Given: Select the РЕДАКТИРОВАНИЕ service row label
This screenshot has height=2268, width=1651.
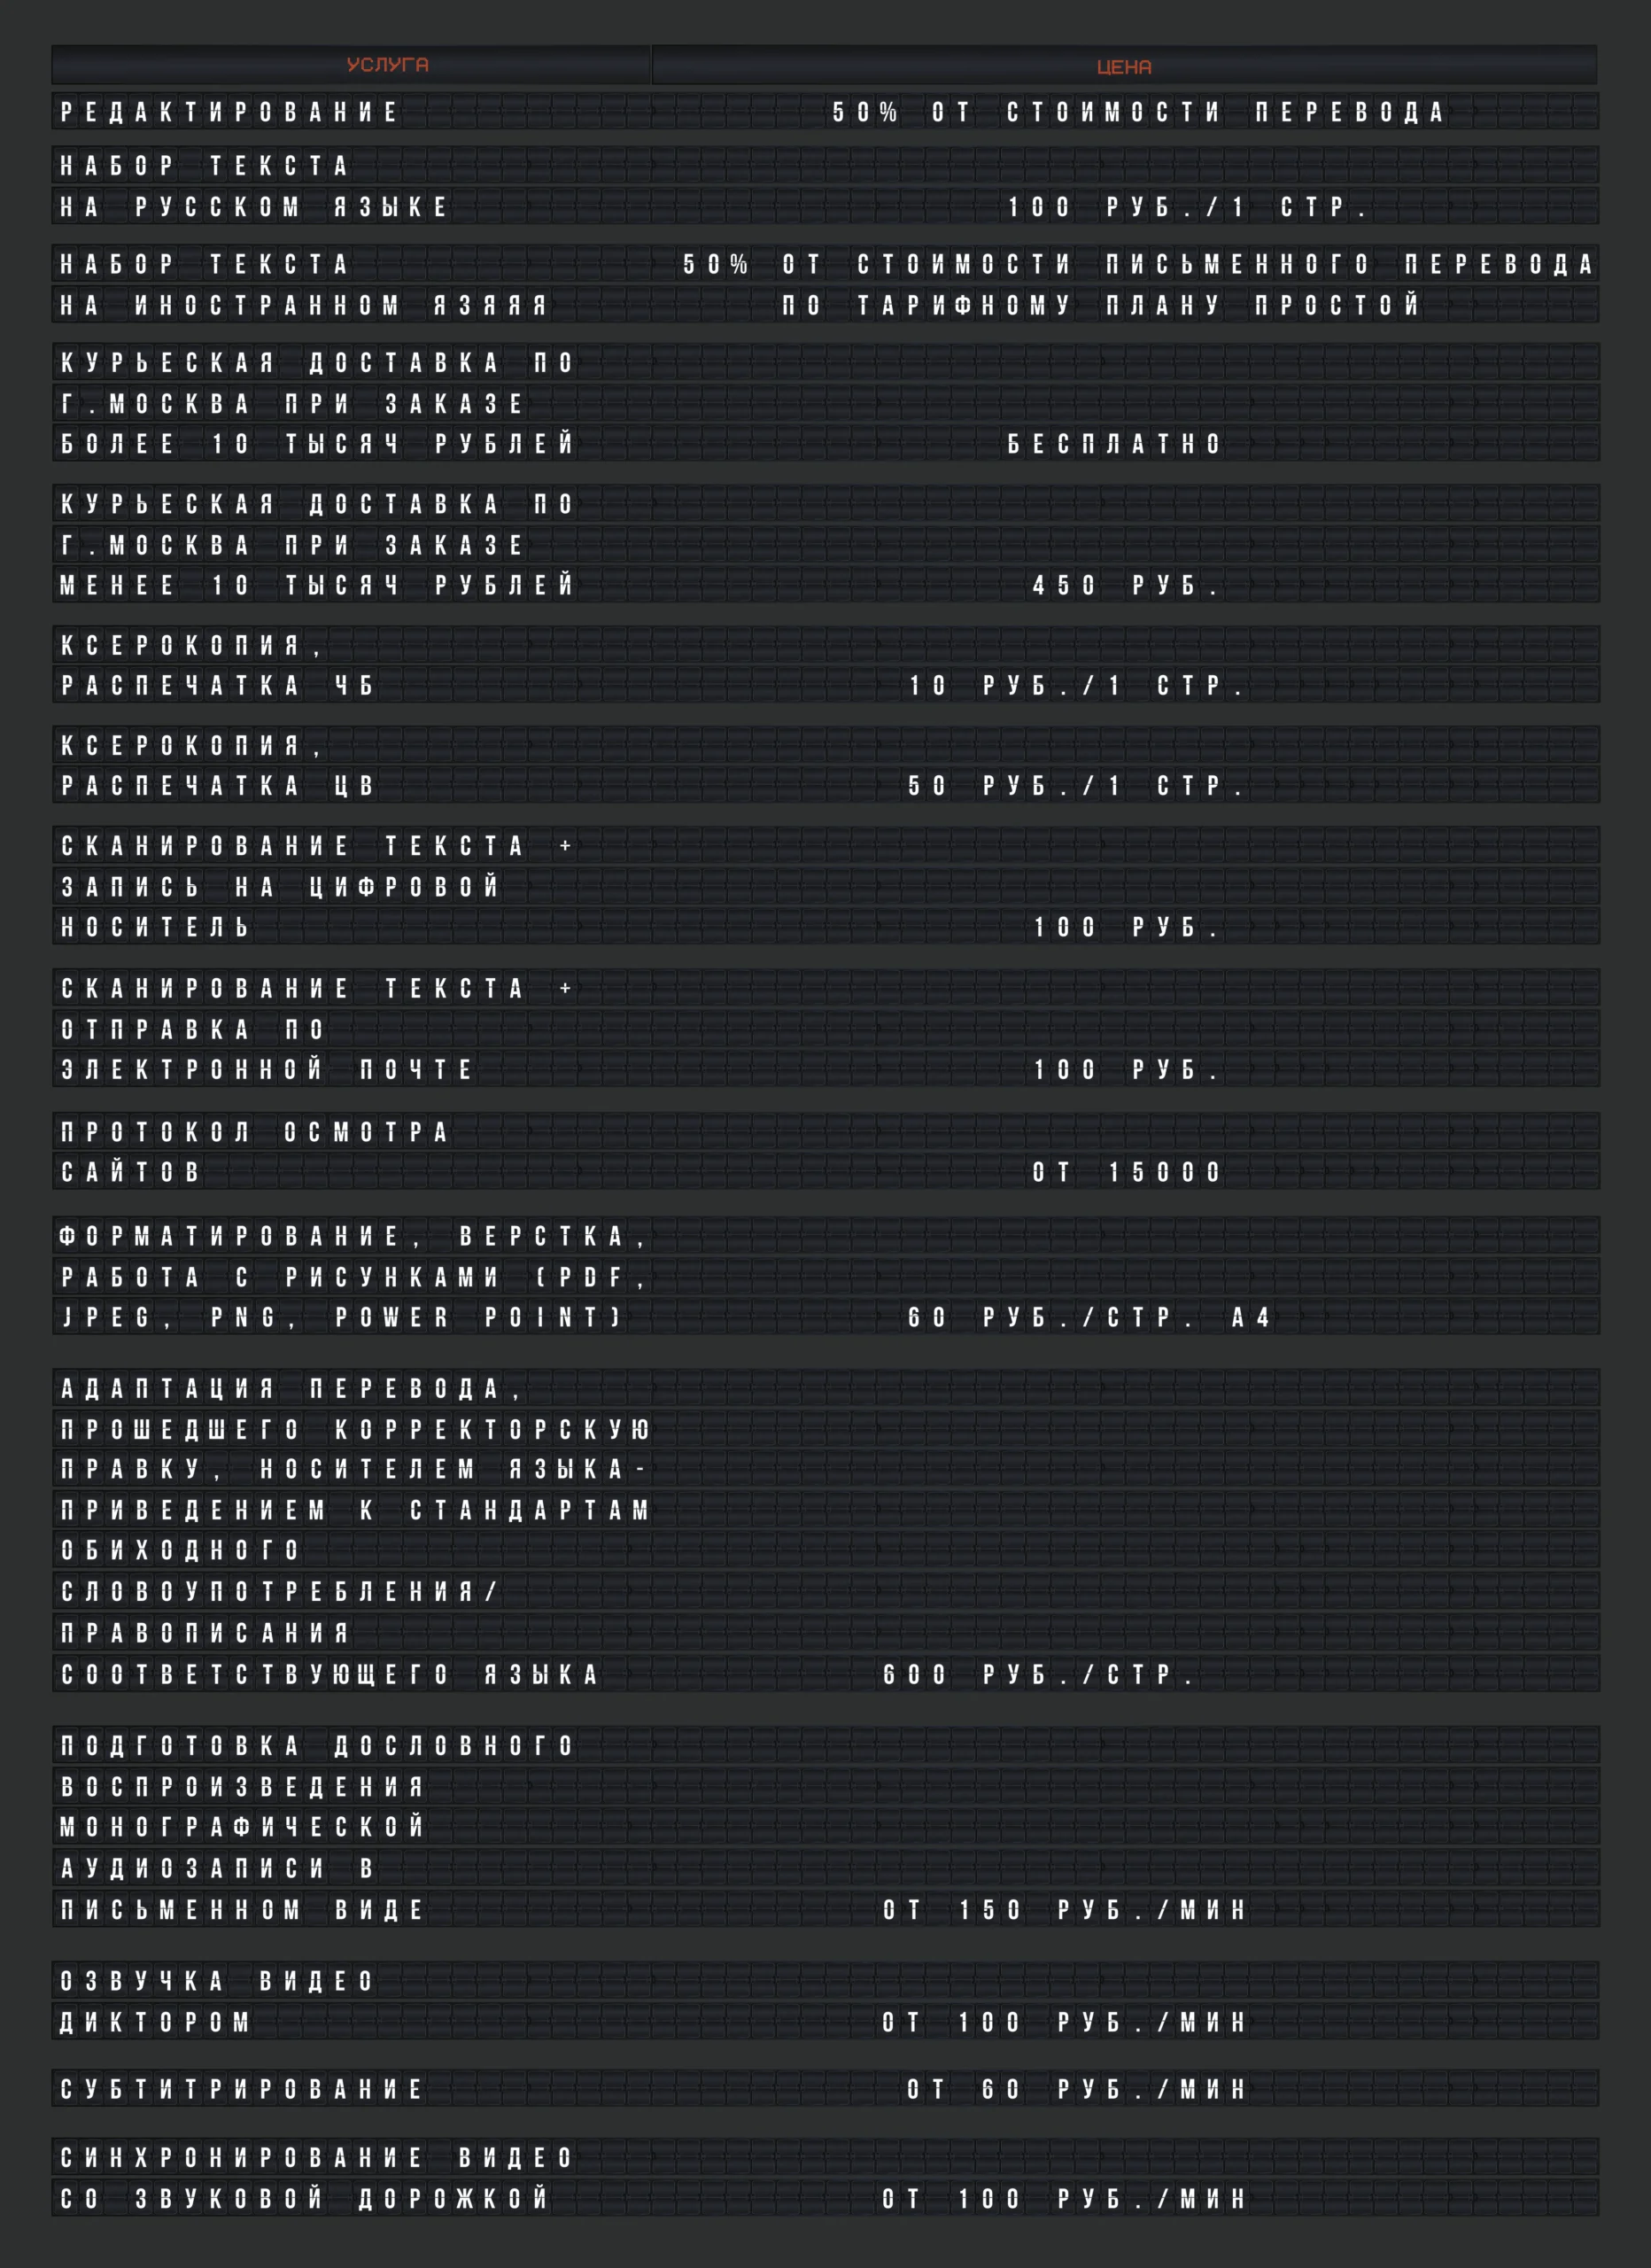Looking at the screenshot, I should 229,112.
